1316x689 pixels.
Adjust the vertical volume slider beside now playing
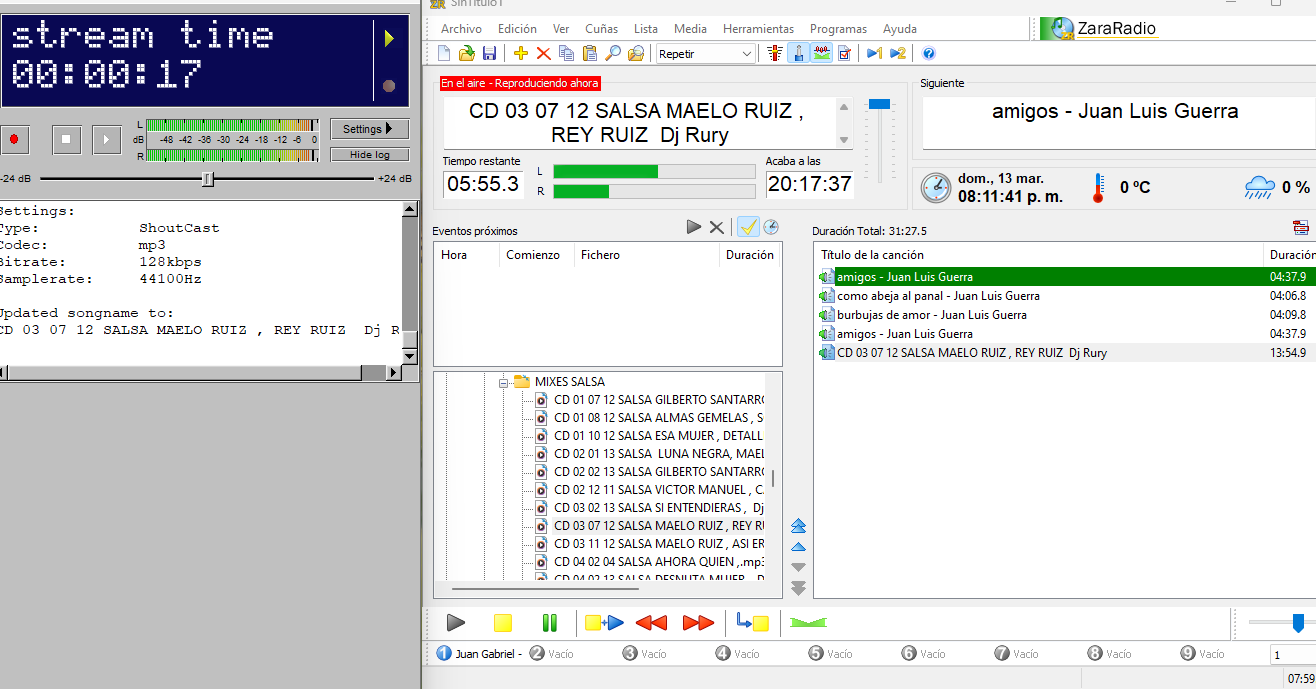879,104
